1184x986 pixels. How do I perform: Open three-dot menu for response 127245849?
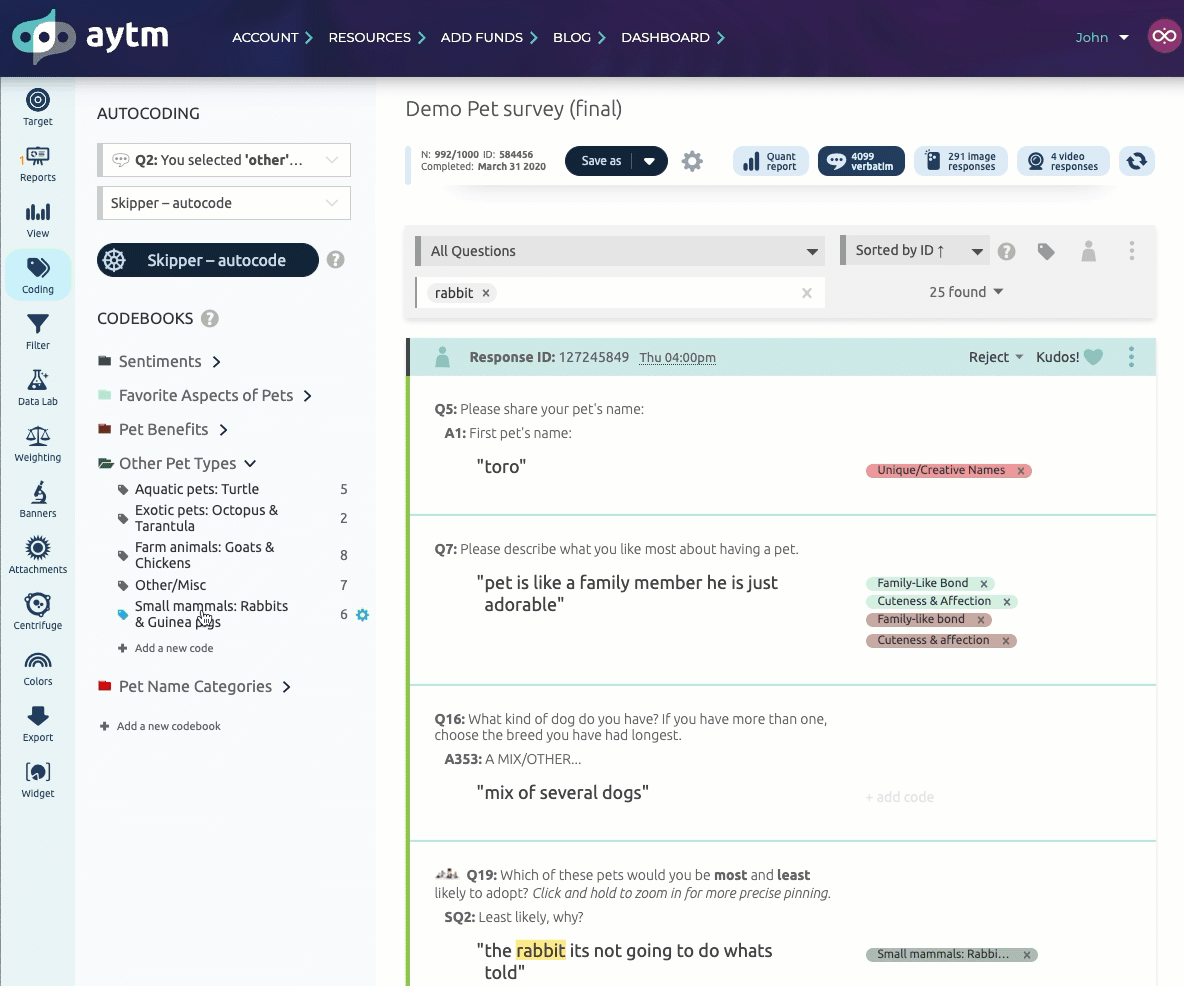click(1131, 357)
